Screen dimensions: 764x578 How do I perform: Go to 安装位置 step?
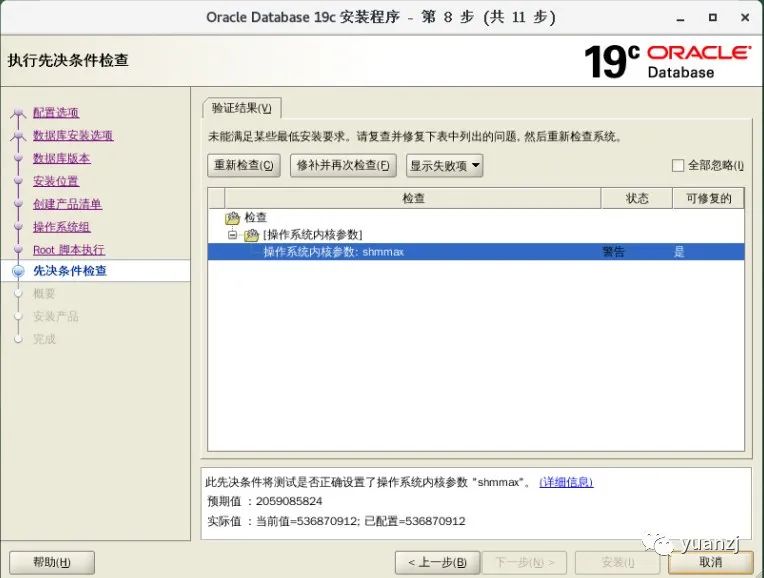coord(56,181)
